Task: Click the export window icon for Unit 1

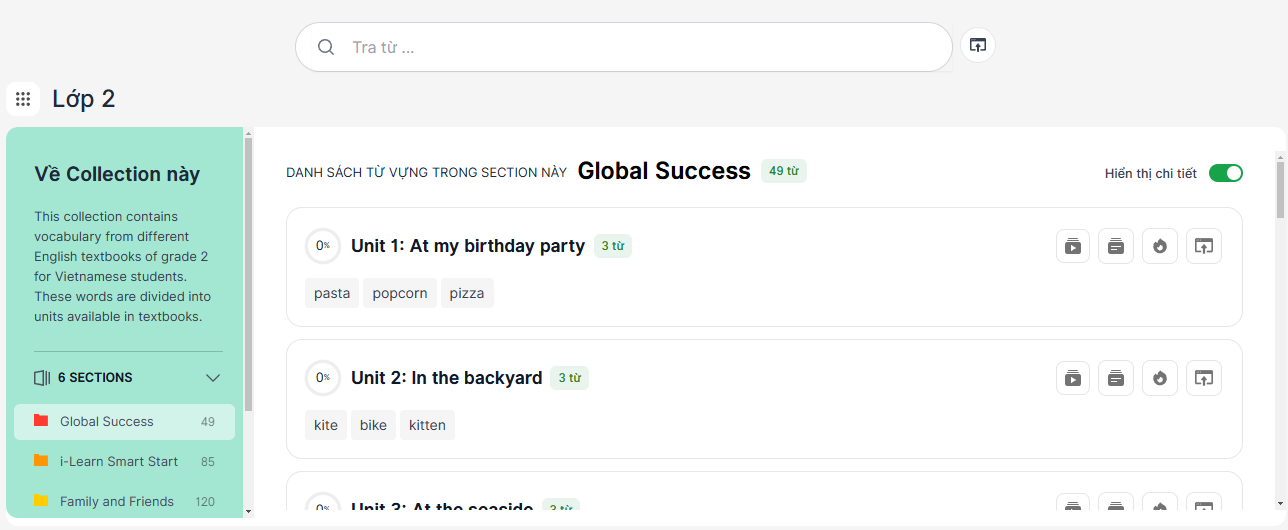Action: (x=1204, y=246)
